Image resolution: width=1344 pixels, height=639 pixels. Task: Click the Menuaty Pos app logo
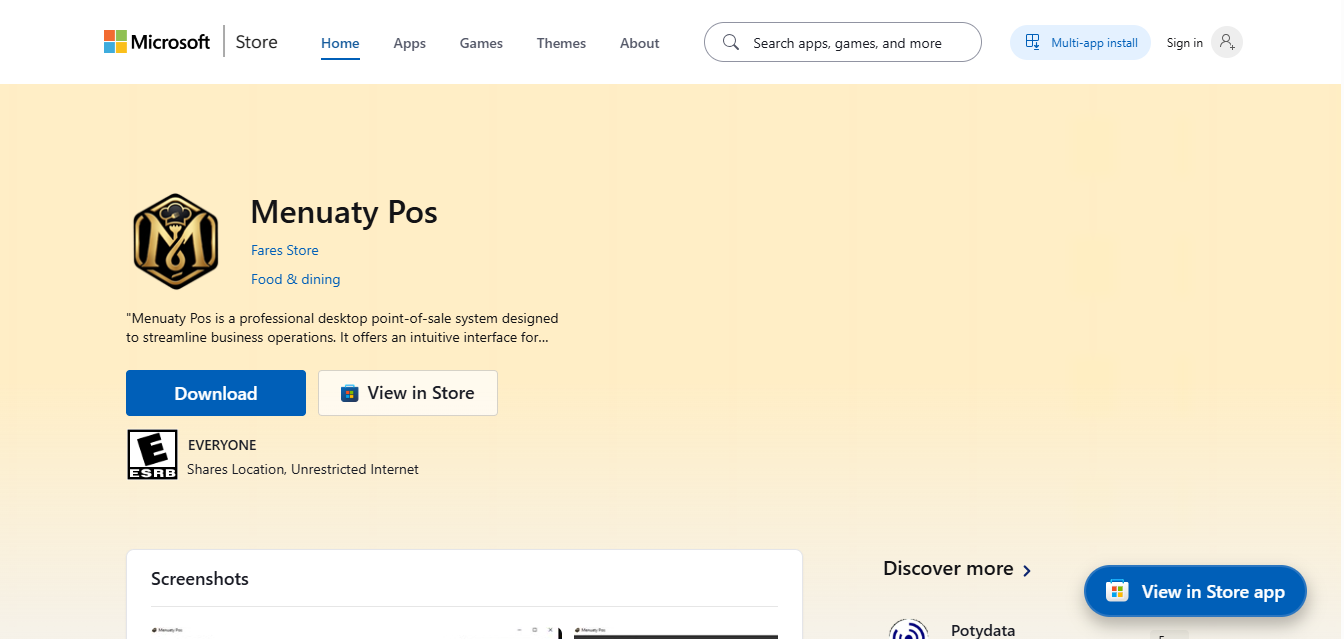pos(176,241)
